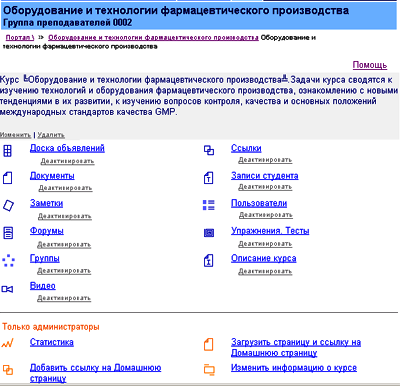Deactivate the Описание курса tool
Screen dimensions: 400x386
click(265, 271)
